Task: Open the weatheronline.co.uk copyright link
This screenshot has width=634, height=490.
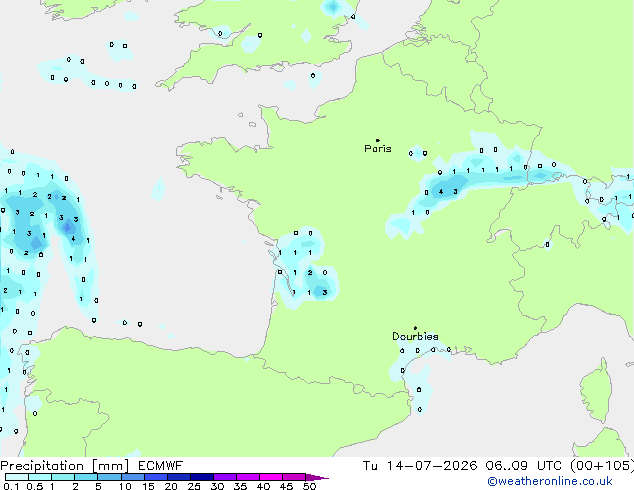Action: coord(550,481)
